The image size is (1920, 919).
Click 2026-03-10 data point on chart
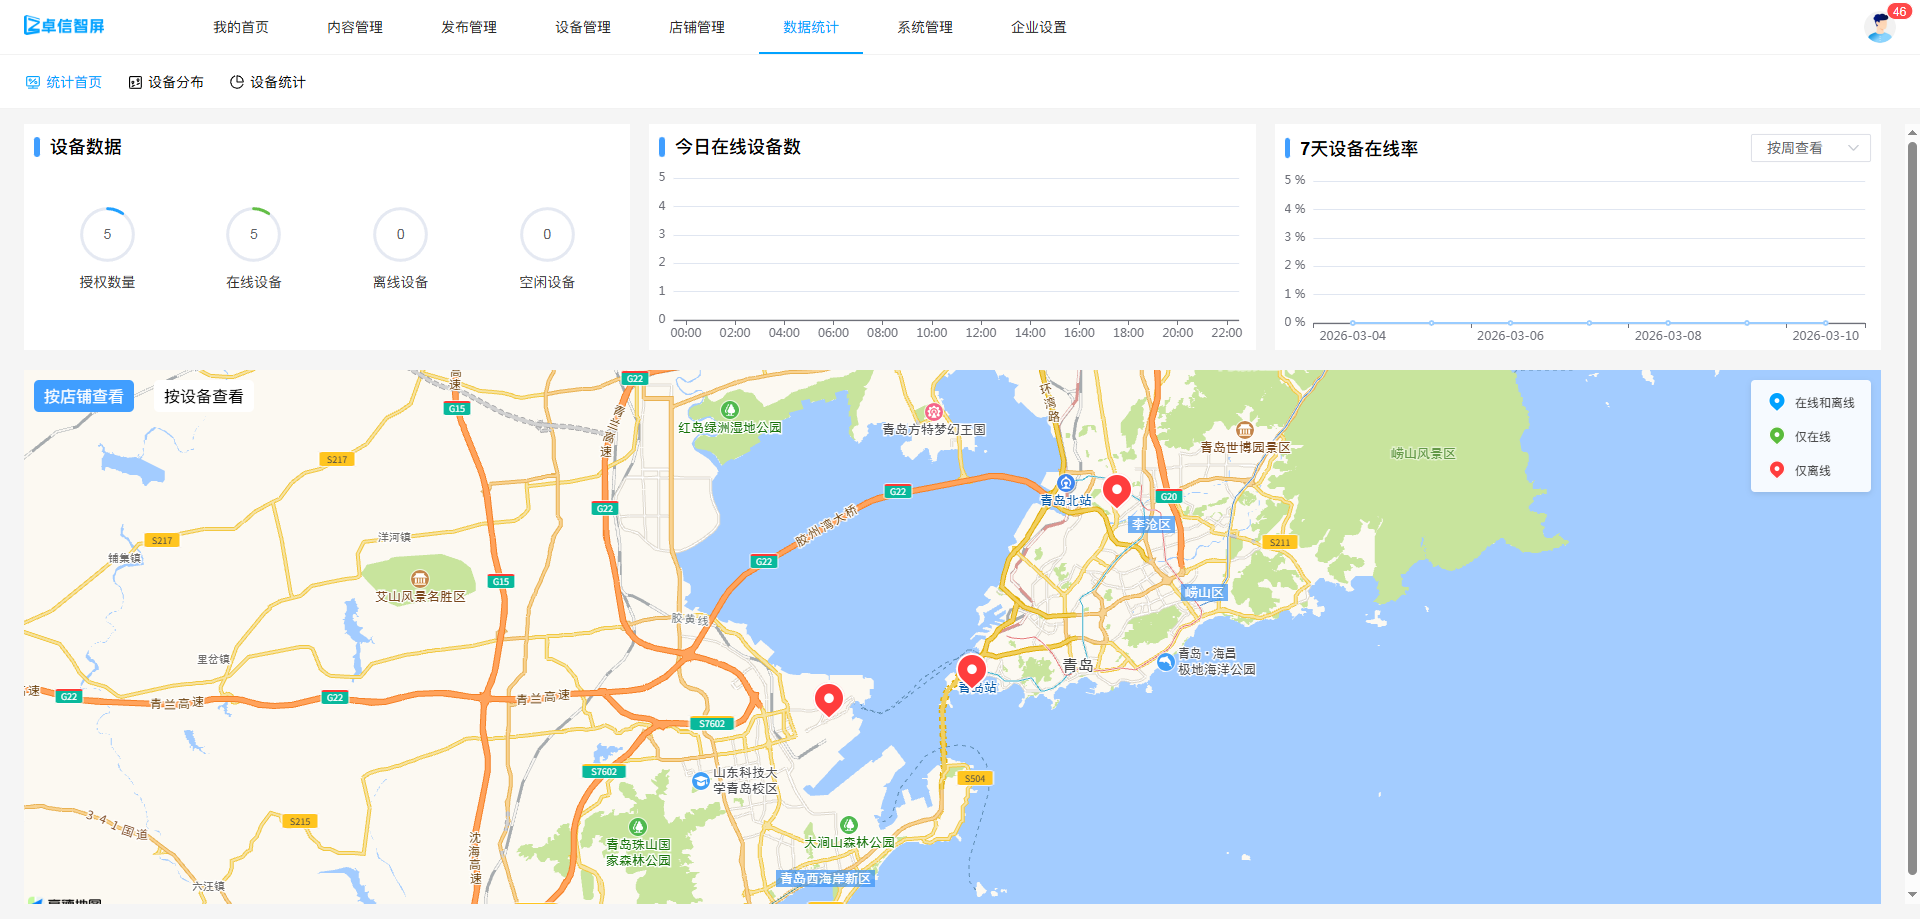pos(1826,323)
